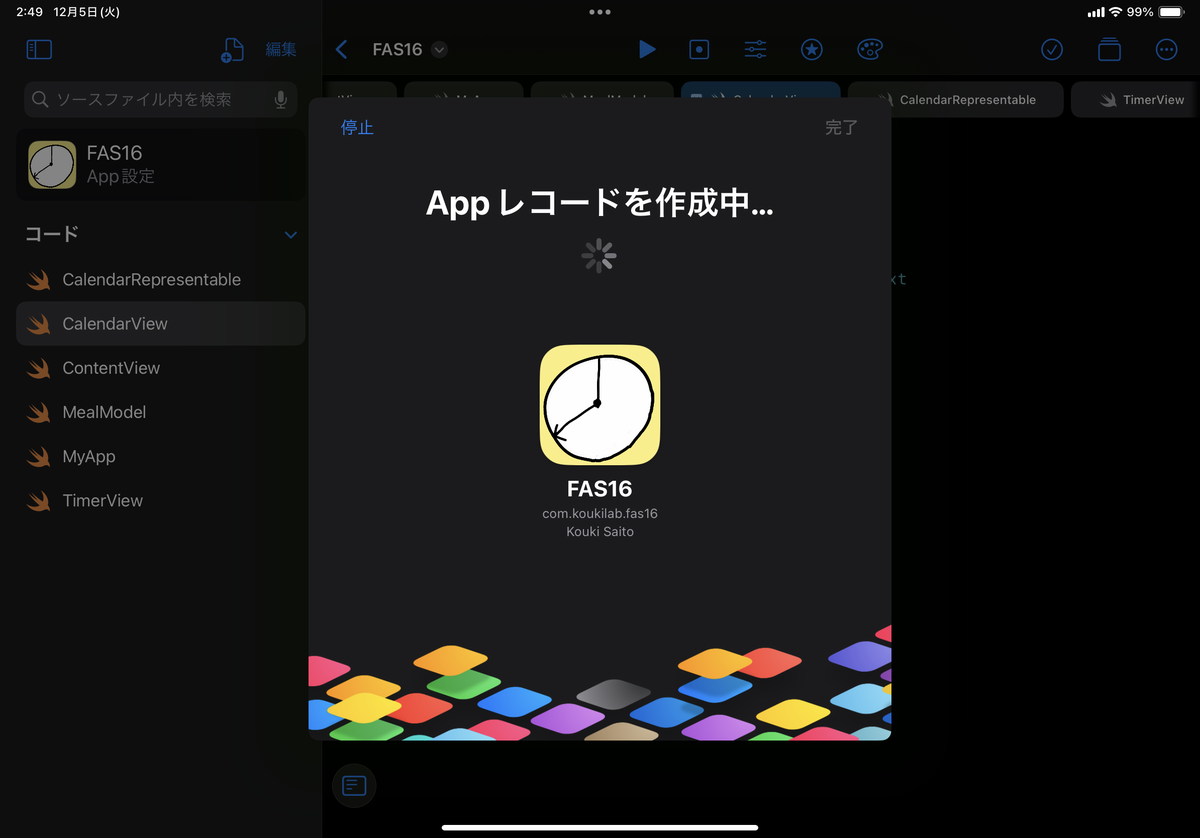Tap the three-dot multitasking control at top
The height and width of the screenshot is (838, 1200).
pyautogui.click(x=600, y=12)
